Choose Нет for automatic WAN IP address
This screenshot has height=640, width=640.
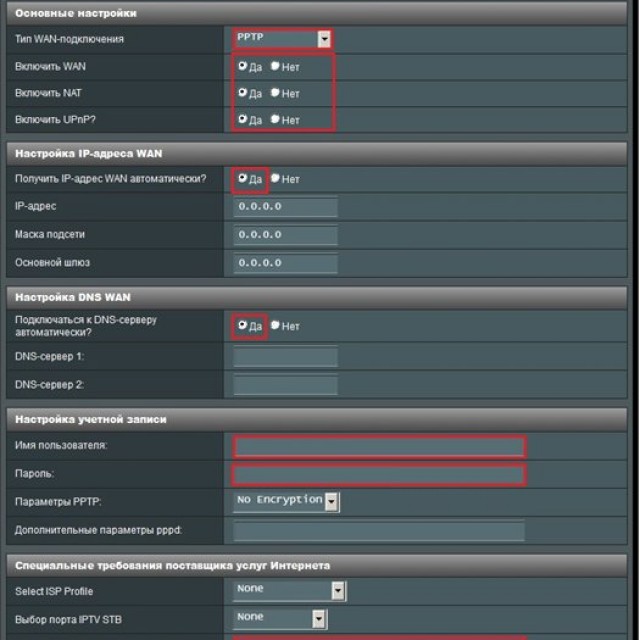click(275, 178)
